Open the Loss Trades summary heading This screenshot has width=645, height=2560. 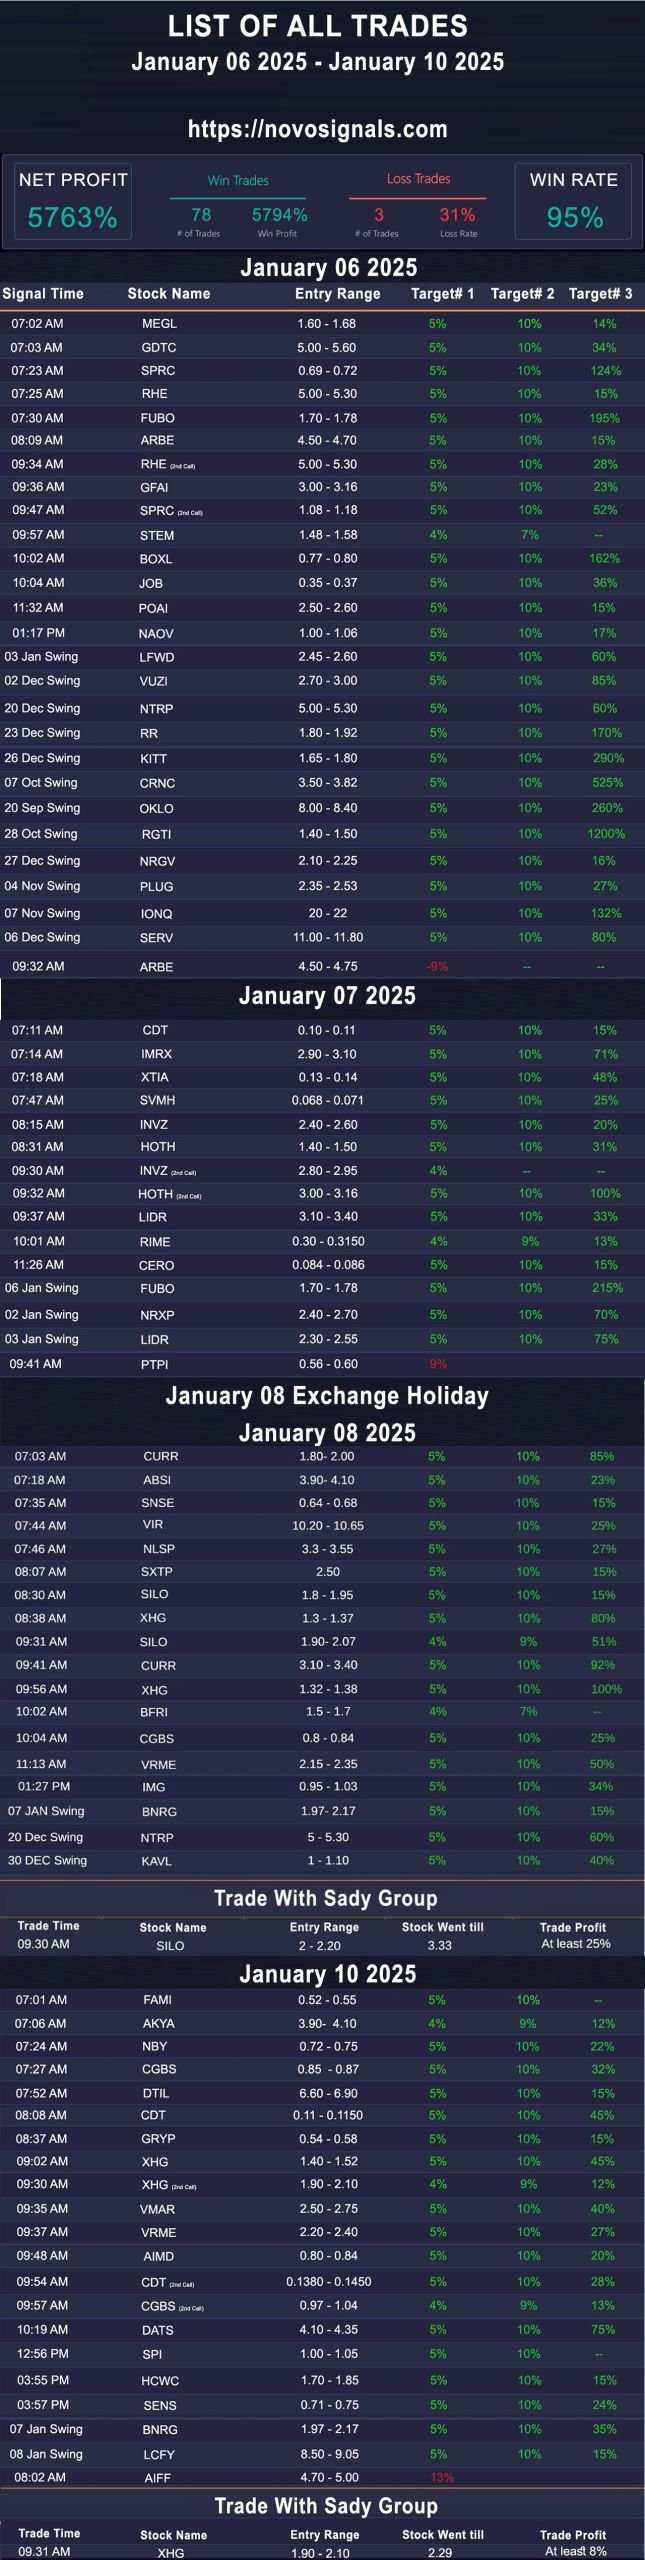[x=418, y=179]
